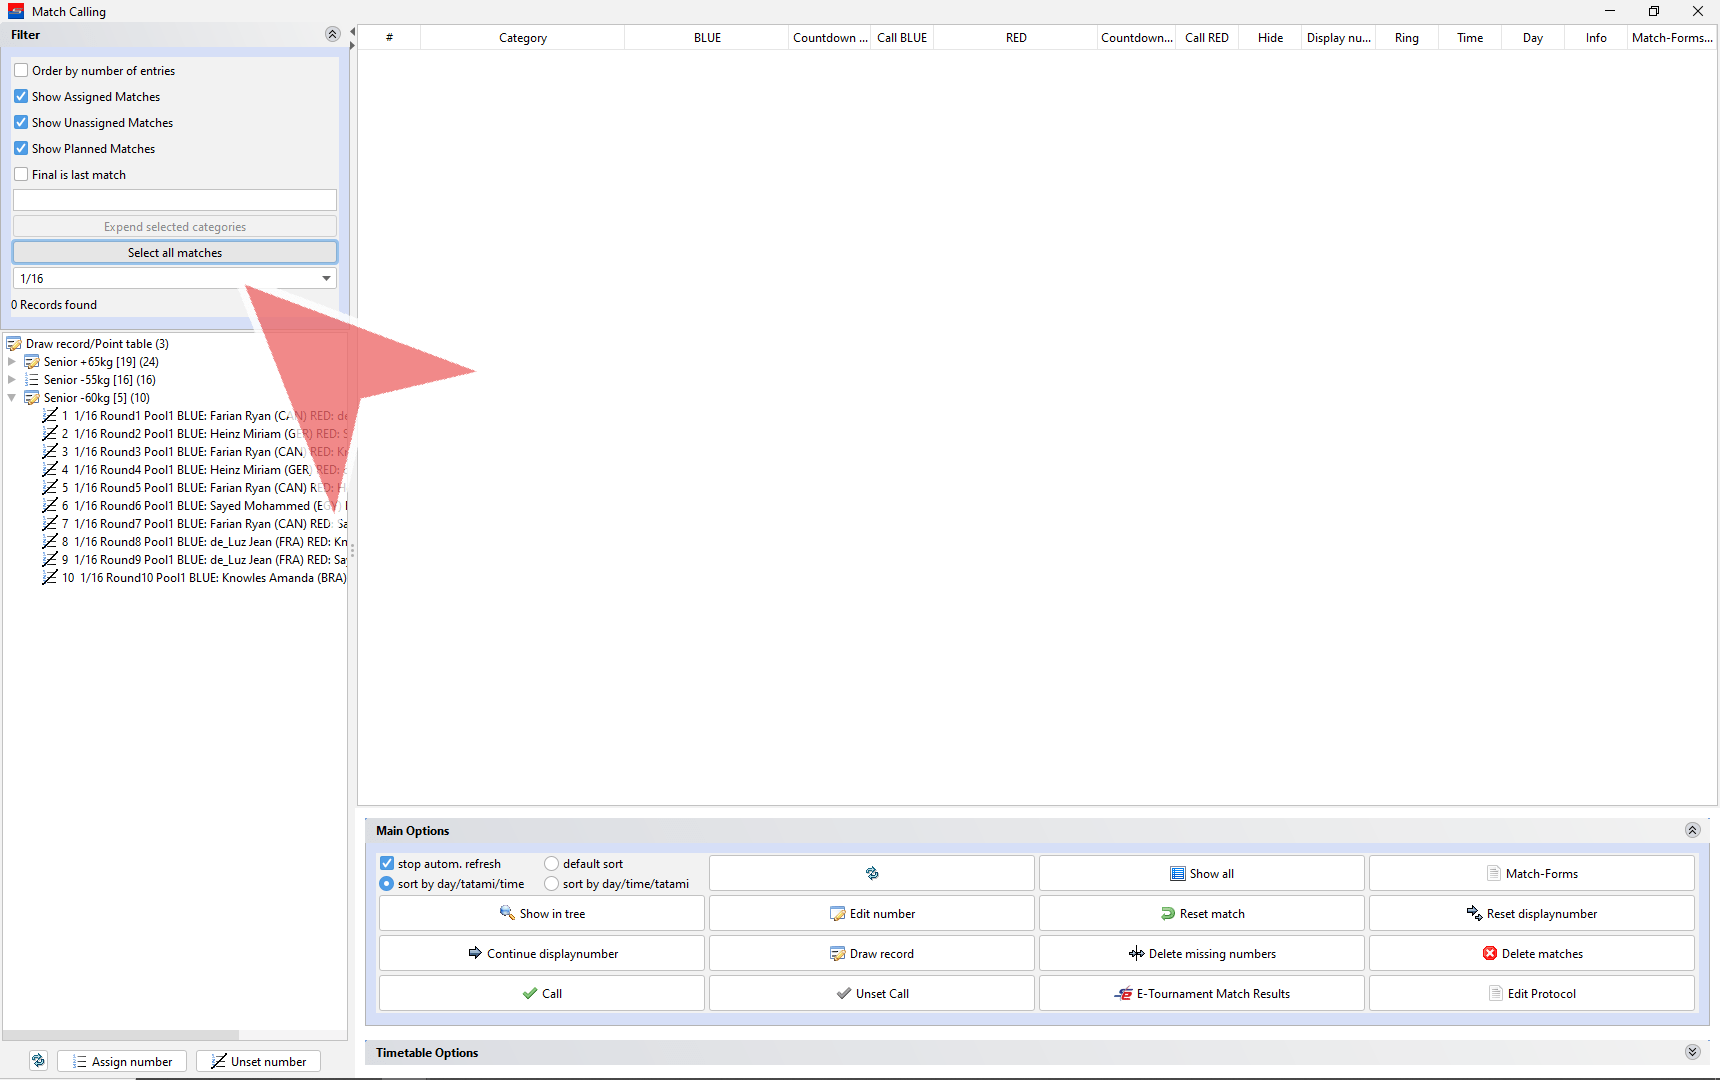1720x1080 pixels.
Task: Click the filter text input field
Action: [x=175, y=200]
